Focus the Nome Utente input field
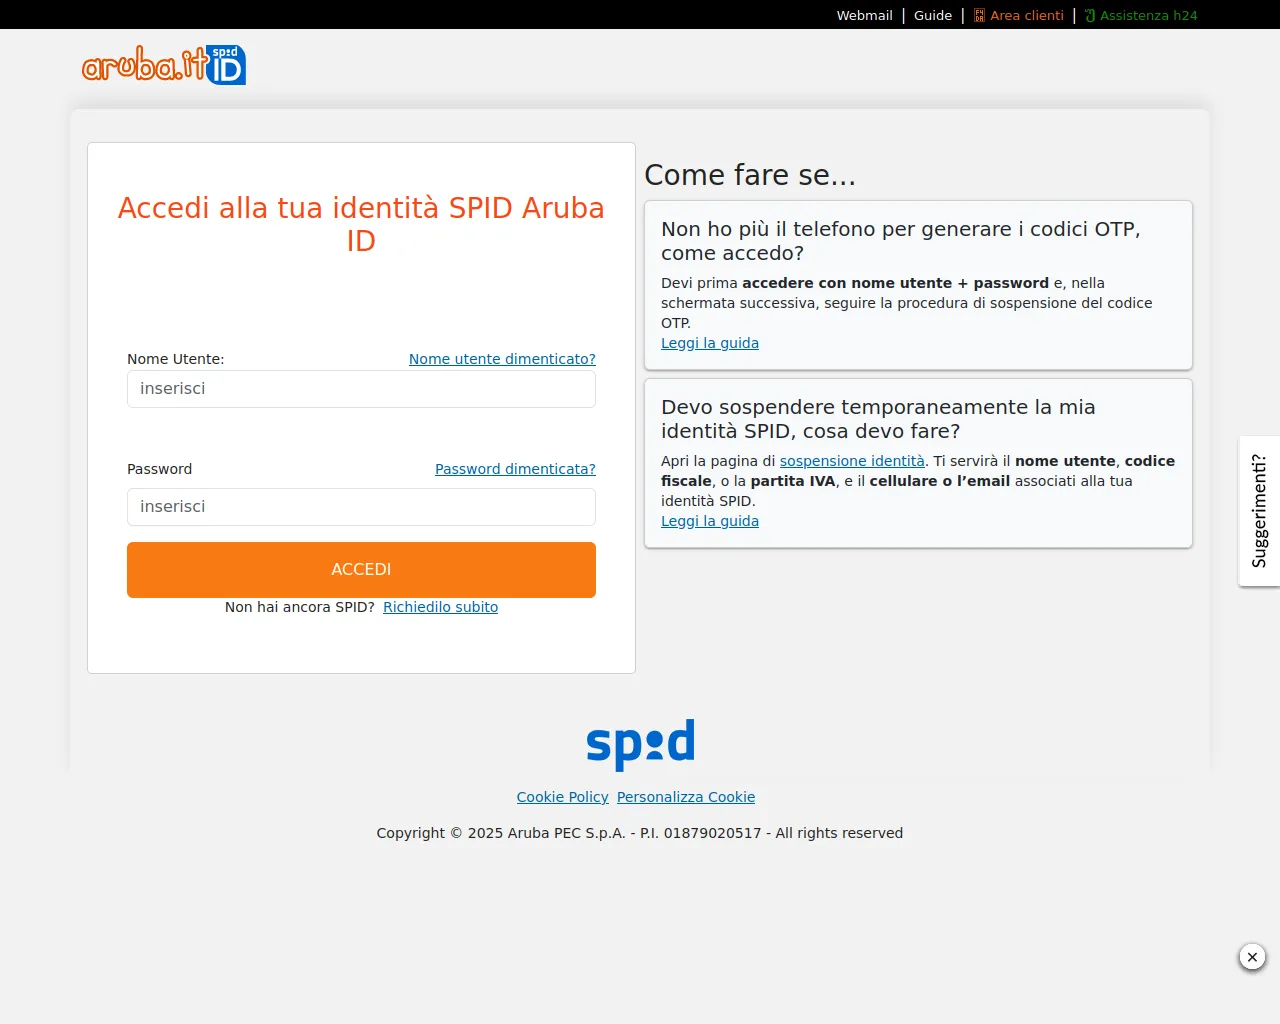 (361, 389)
